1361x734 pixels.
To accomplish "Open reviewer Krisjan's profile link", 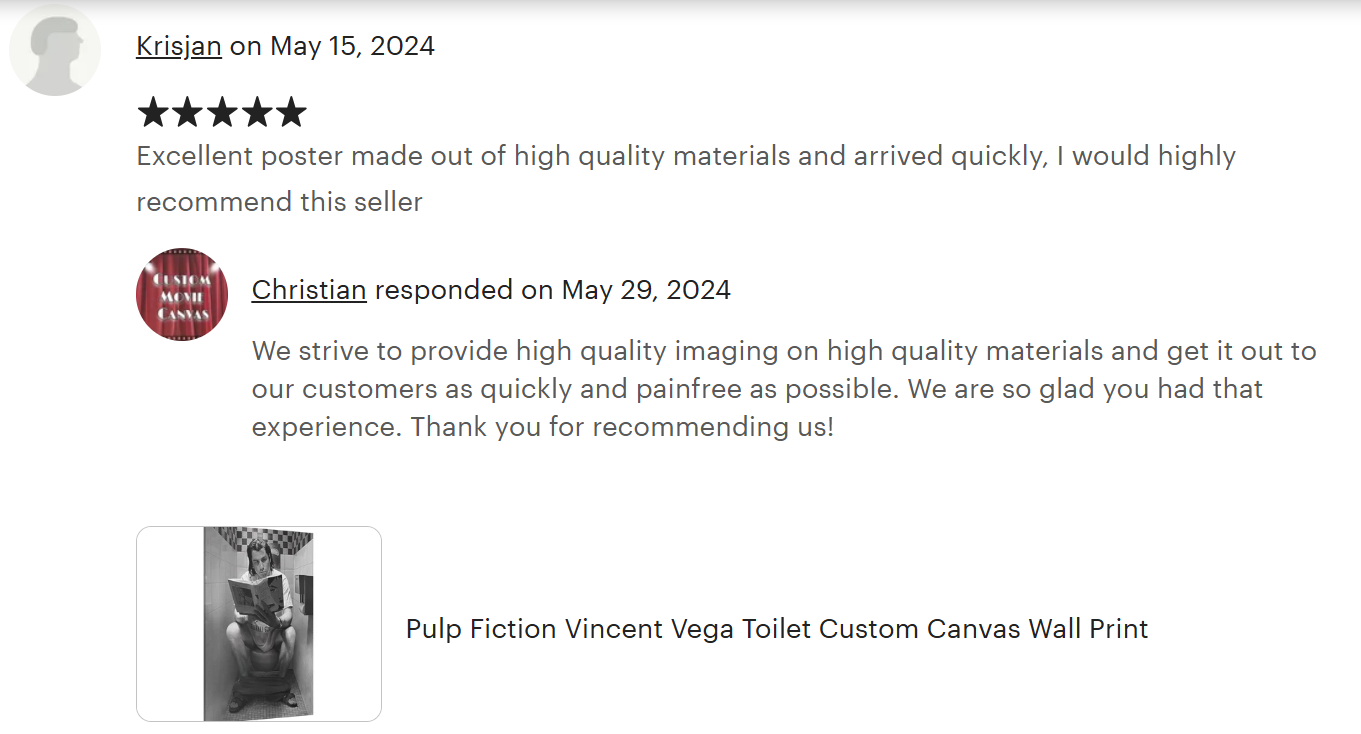I will pyautogui.click(x=179, y=46).
